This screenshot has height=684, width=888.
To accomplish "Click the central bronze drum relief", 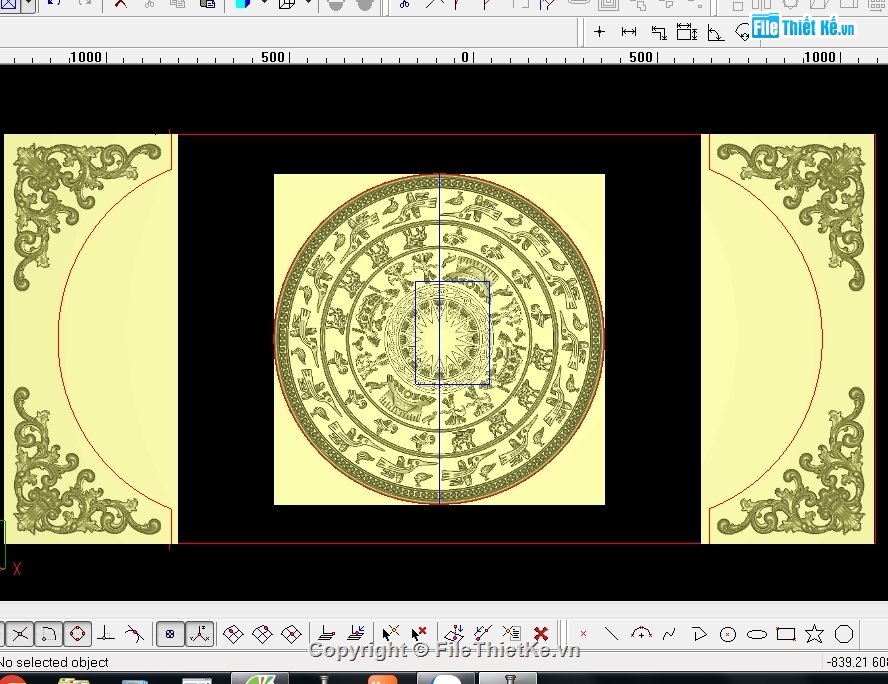I will (439, 339).
